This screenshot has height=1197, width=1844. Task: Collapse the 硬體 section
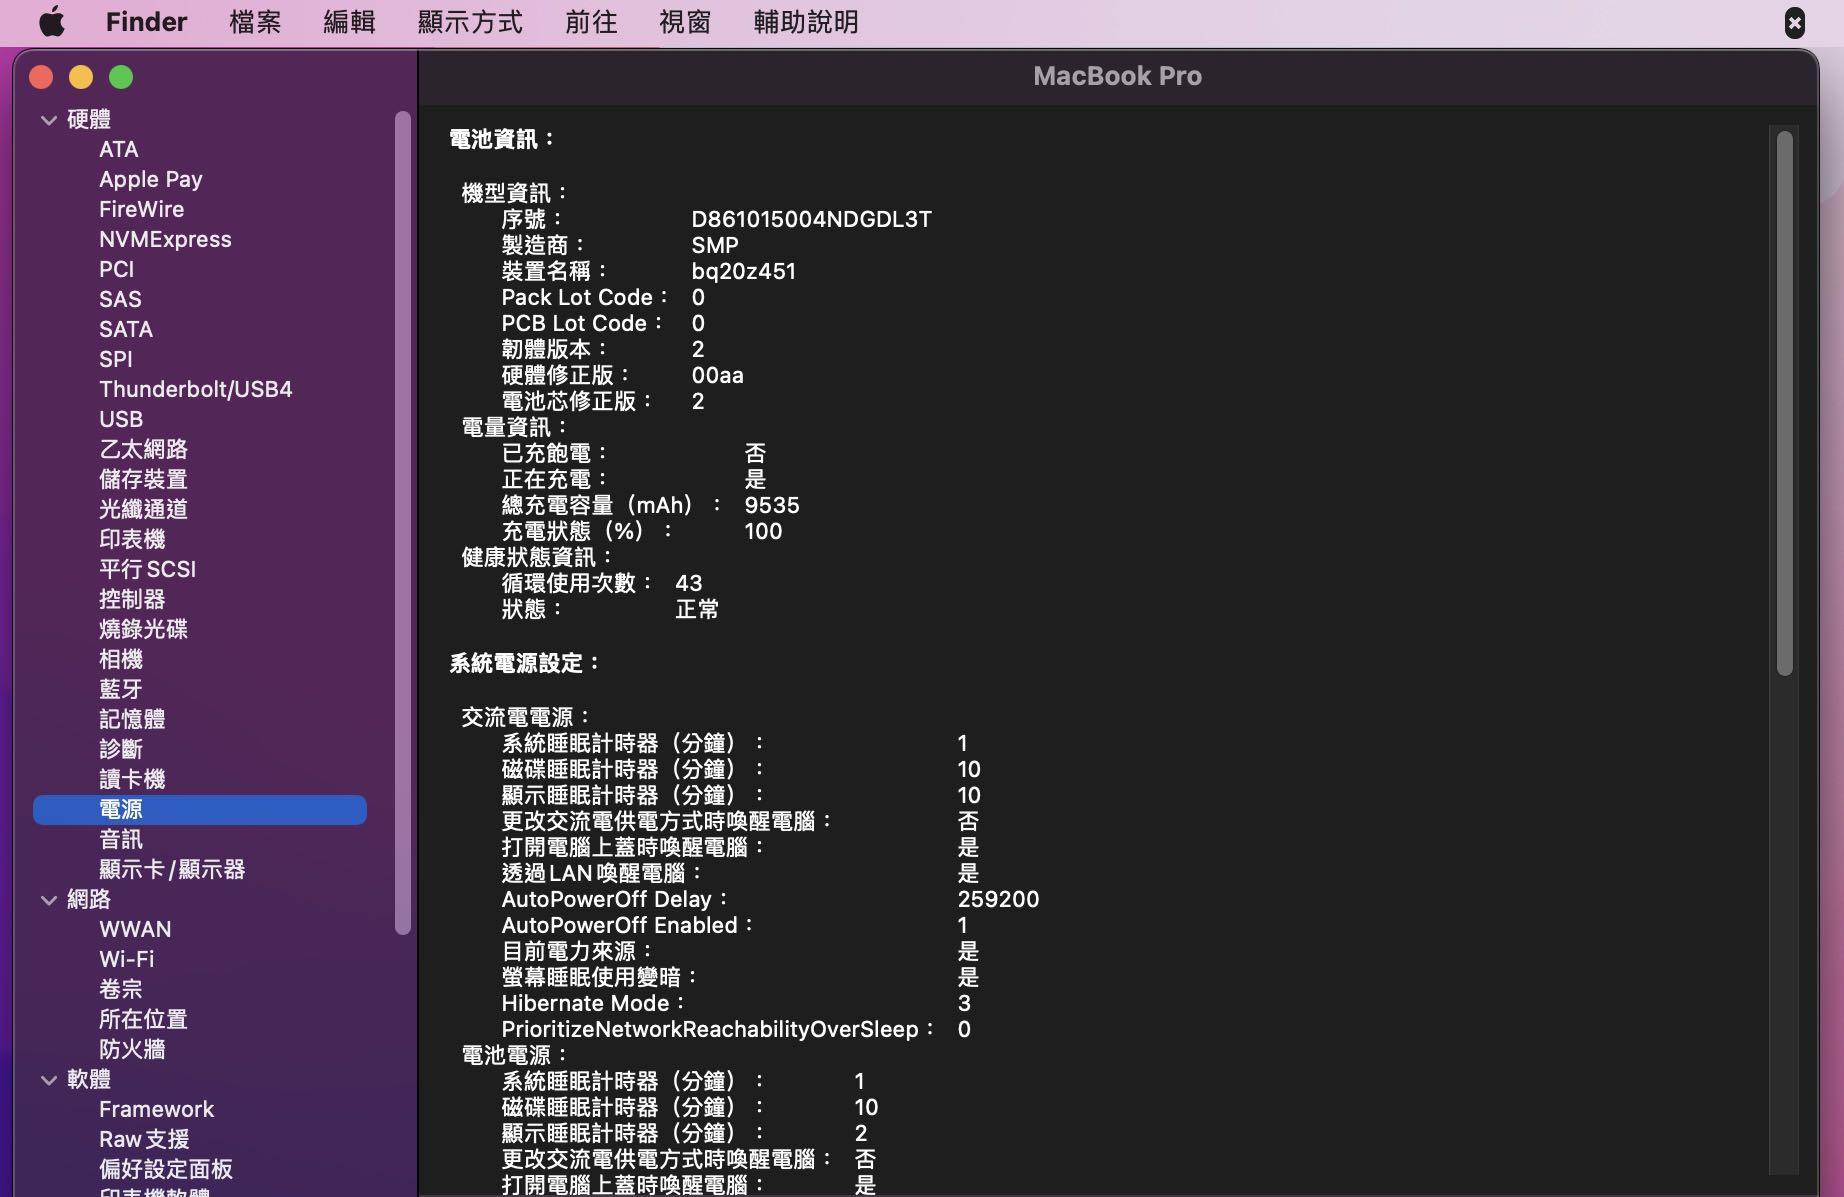48,120
